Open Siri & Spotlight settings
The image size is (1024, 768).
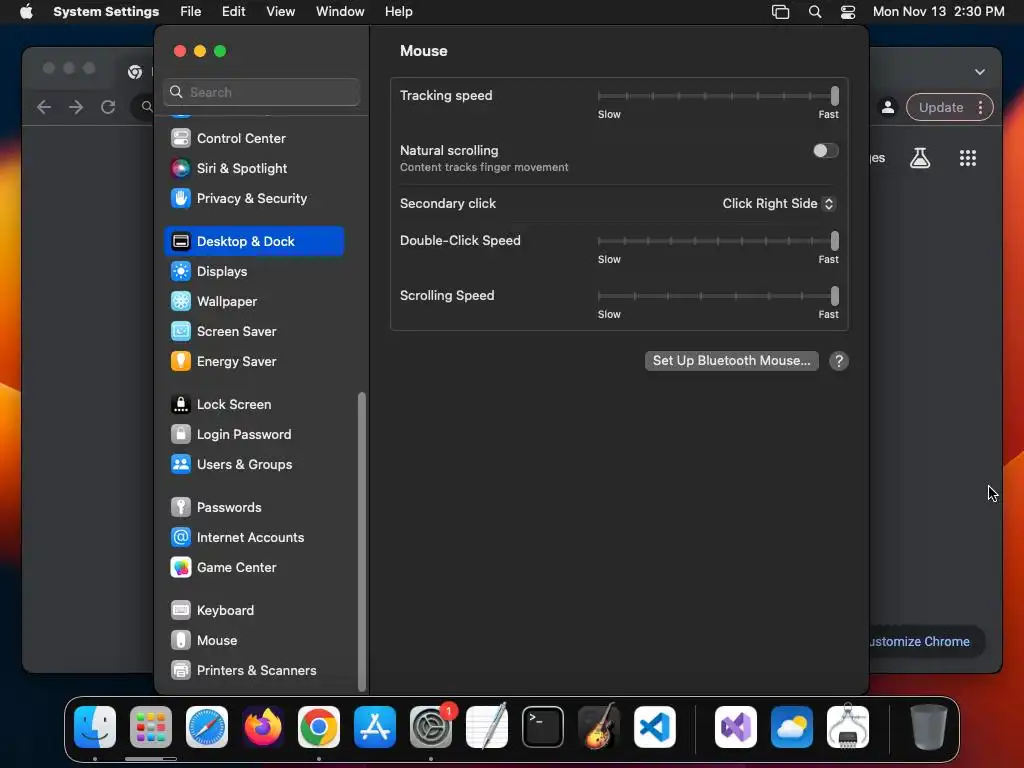pos(254,168)
